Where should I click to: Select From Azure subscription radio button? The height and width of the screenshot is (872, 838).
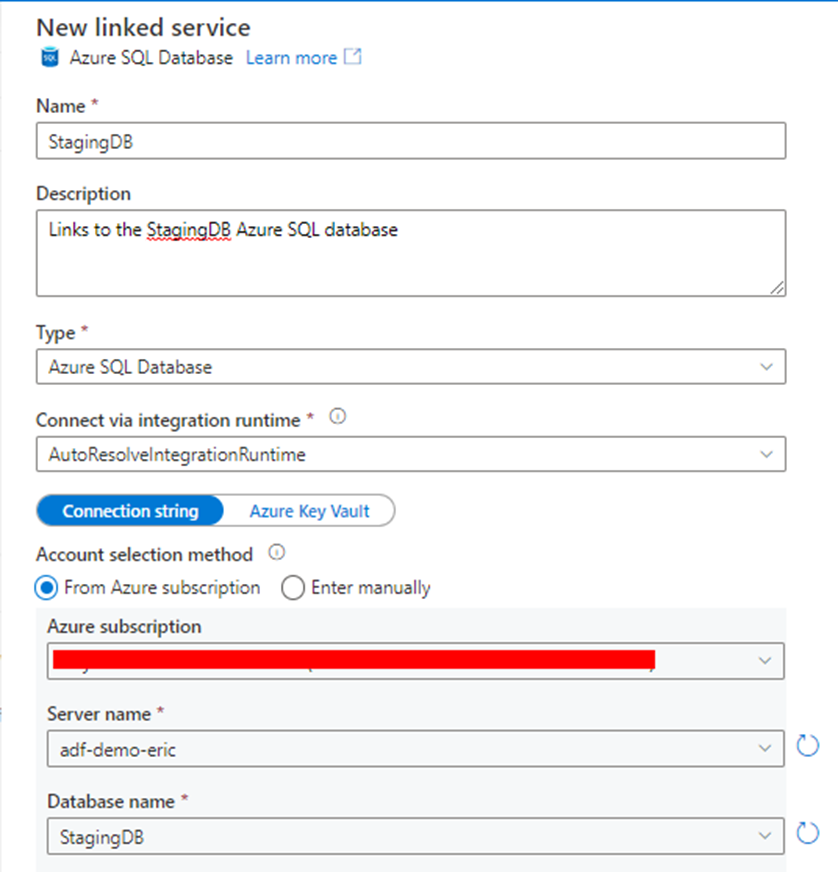click(x=46, y=588)
